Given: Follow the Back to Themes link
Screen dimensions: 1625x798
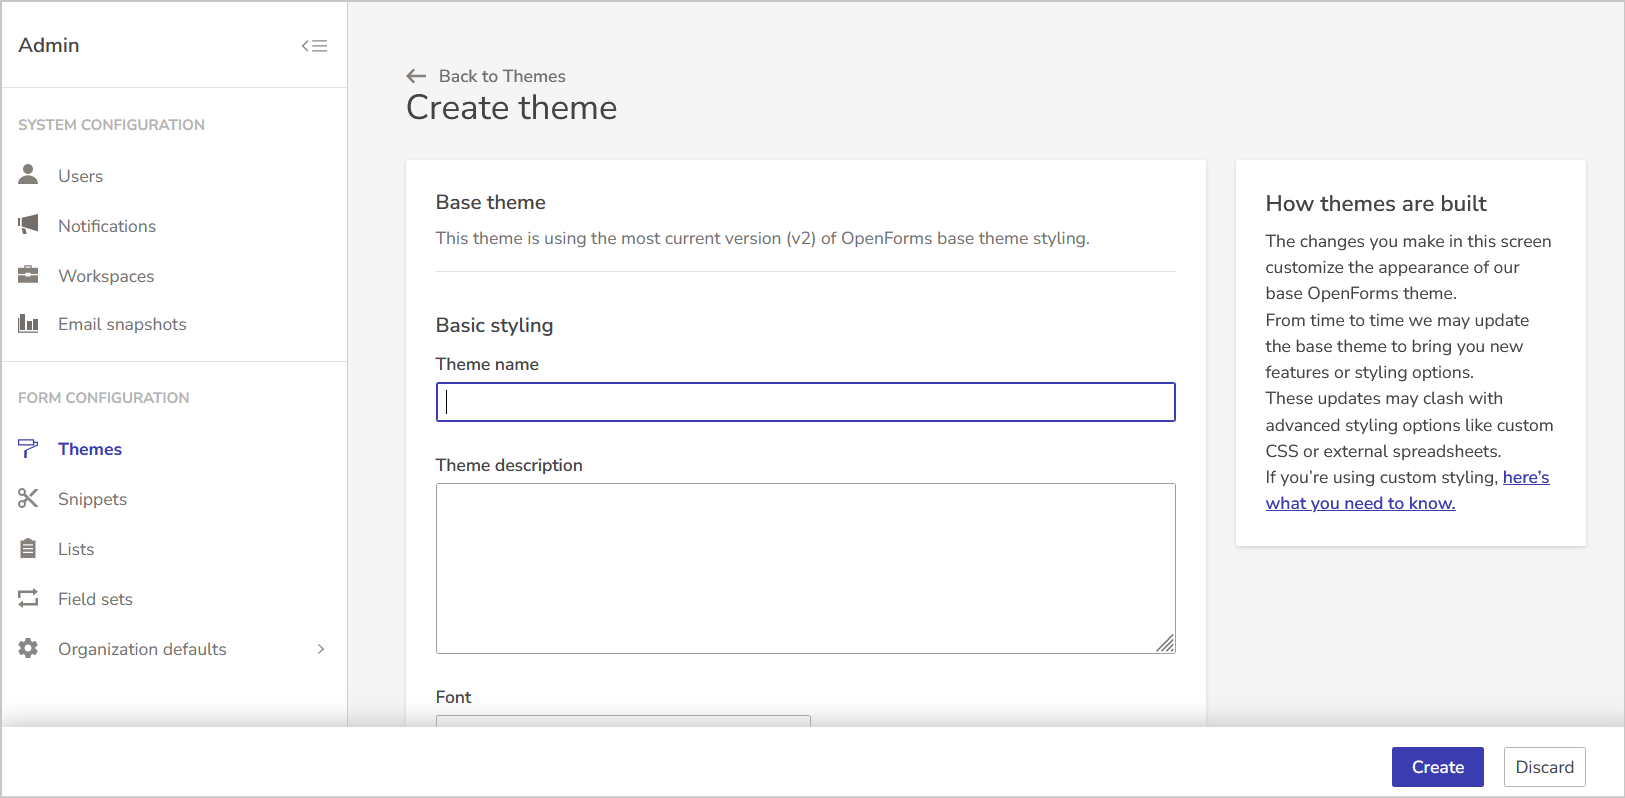Looking at the screenshot, I should [502, 76].
